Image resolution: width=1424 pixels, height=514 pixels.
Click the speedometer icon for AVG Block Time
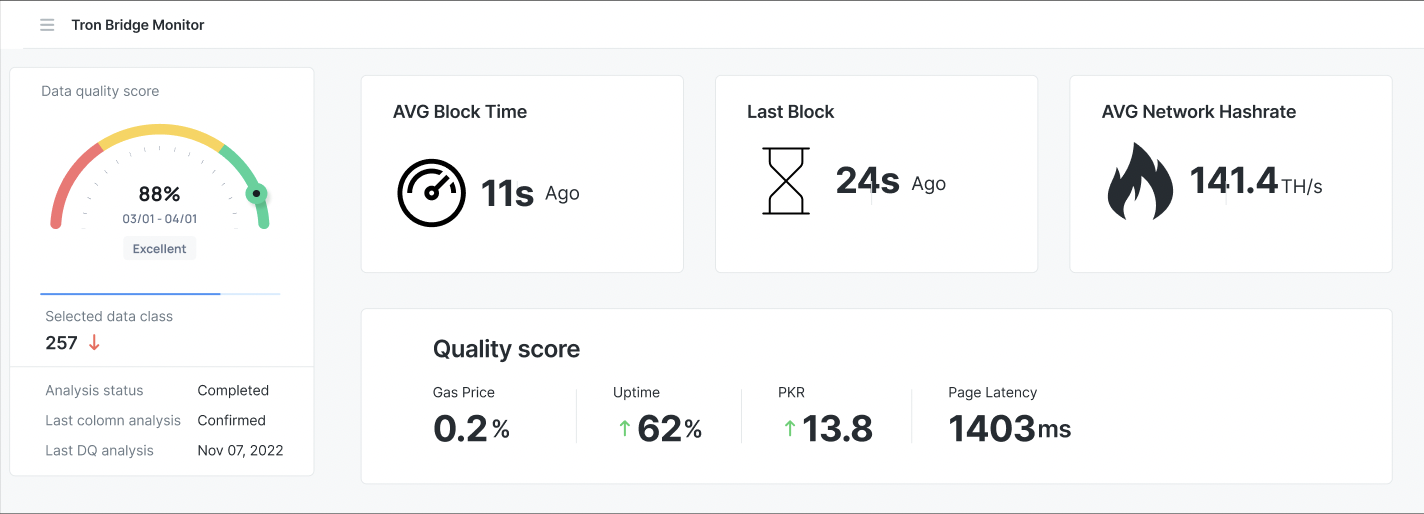tap(432, 193)
